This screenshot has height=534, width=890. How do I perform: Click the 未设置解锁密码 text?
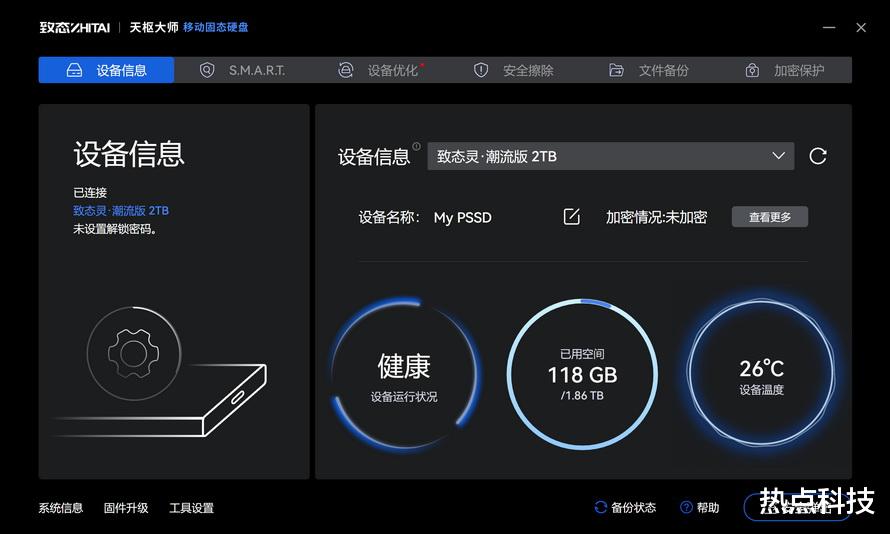[115, 229]
